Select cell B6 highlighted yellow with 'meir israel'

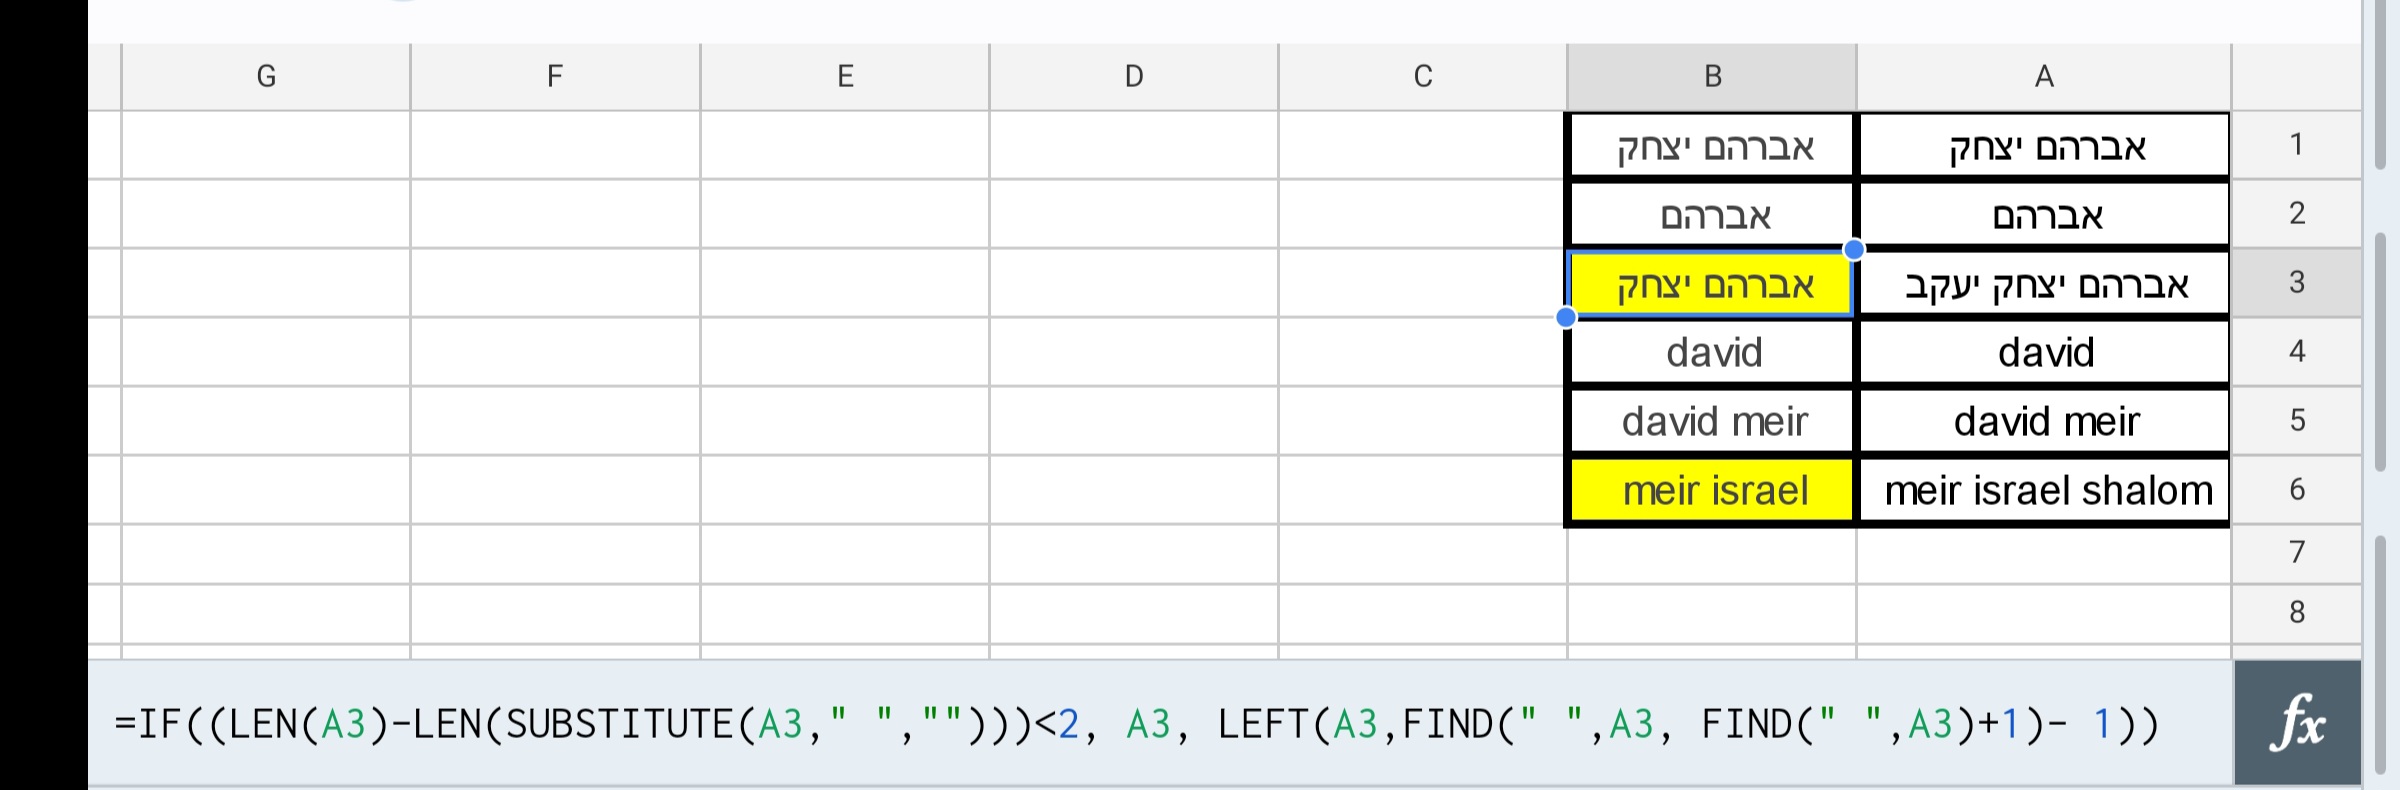click(1710, 489)
